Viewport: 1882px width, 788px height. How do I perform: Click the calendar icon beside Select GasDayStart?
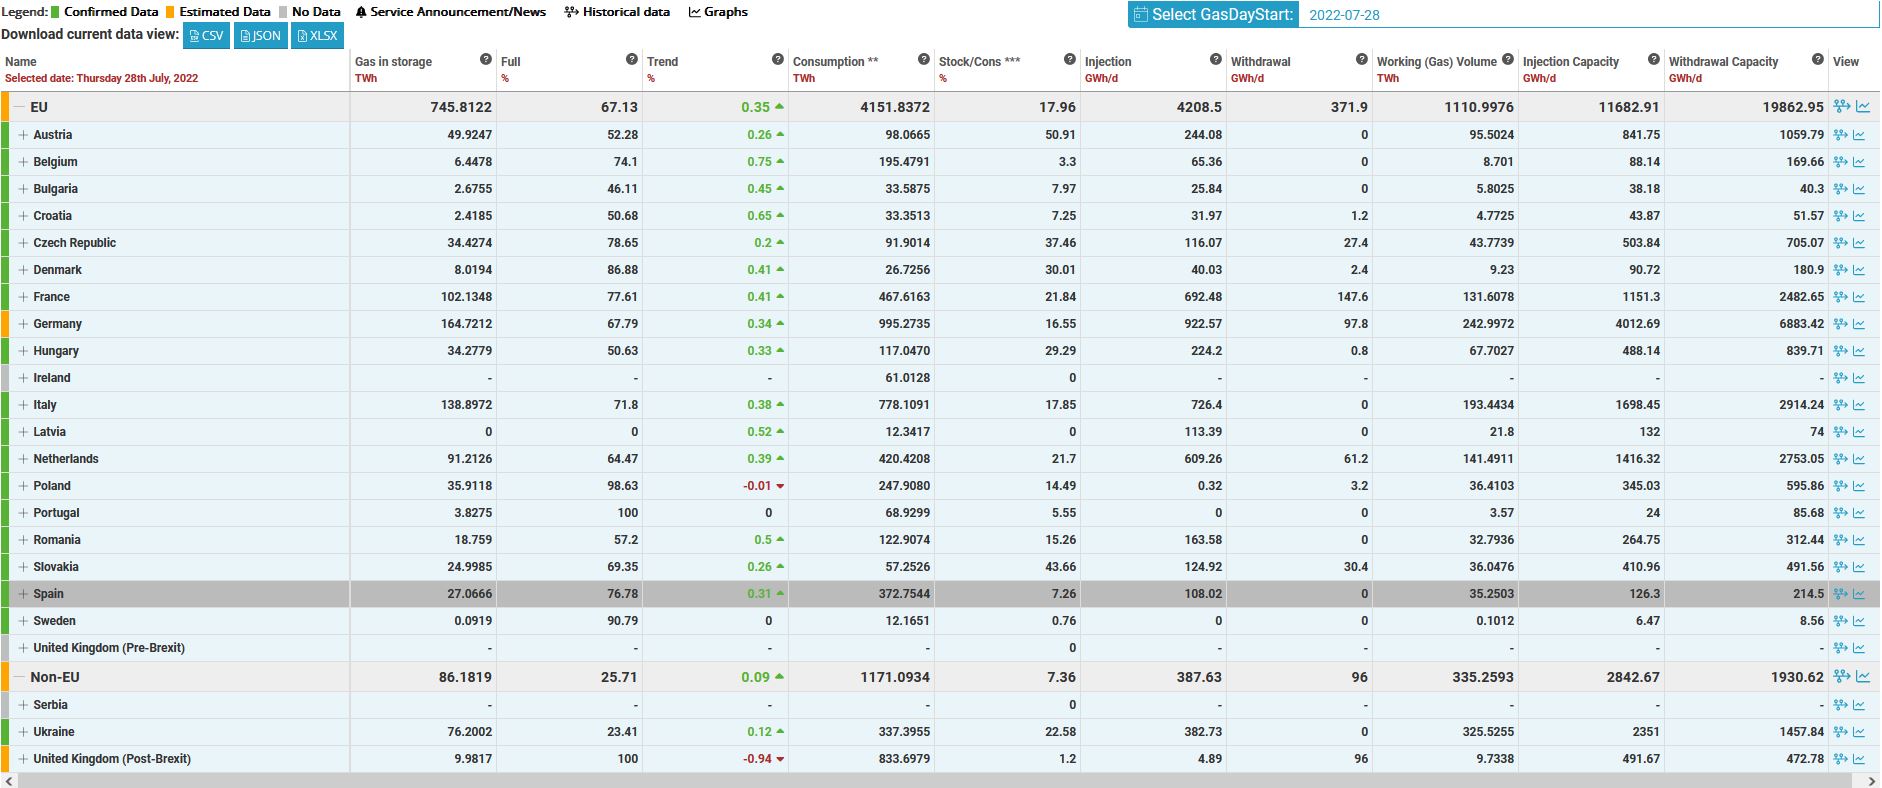point(1141,14)
